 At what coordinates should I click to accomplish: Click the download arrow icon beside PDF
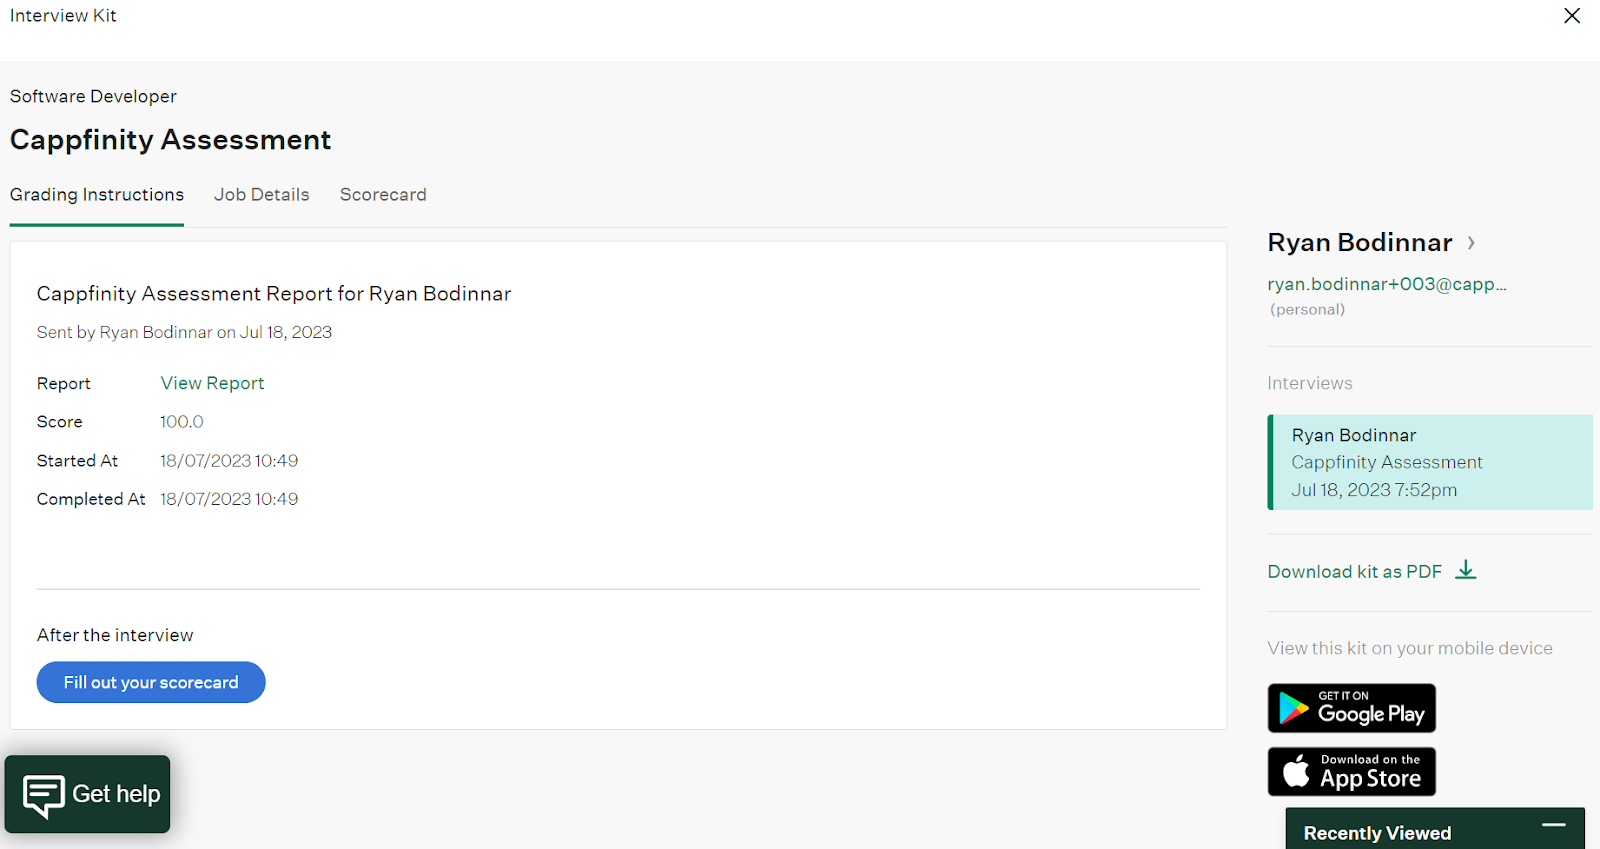(x=1466, y=570)
